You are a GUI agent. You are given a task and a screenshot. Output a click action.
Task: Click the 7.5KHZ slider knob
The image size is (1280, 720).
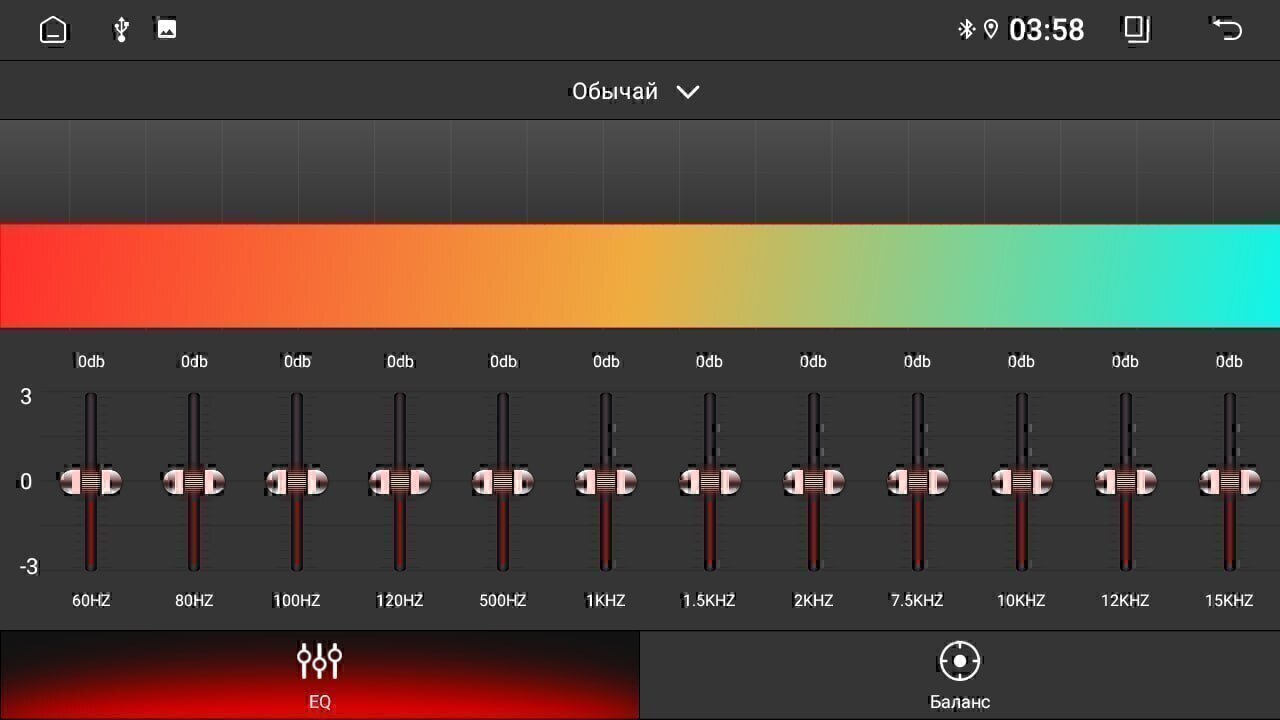click(x=917, y=482)
